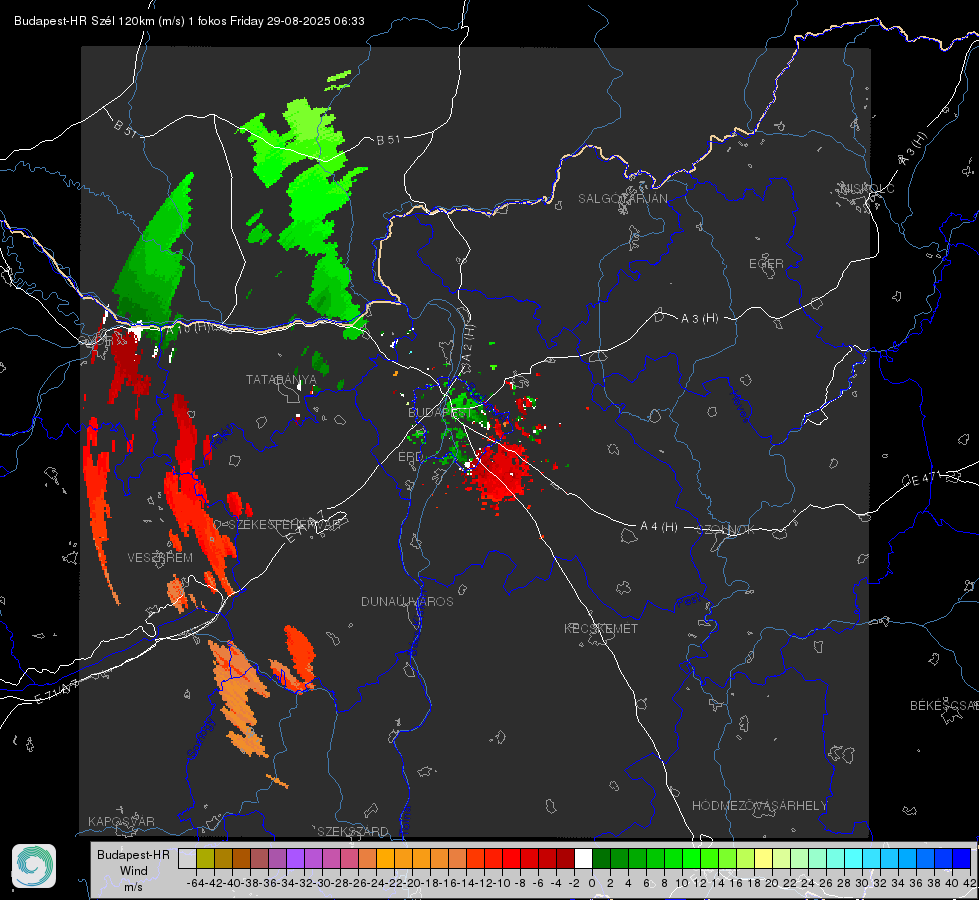Click the SALGOTARJAN city label

[622, 199]
